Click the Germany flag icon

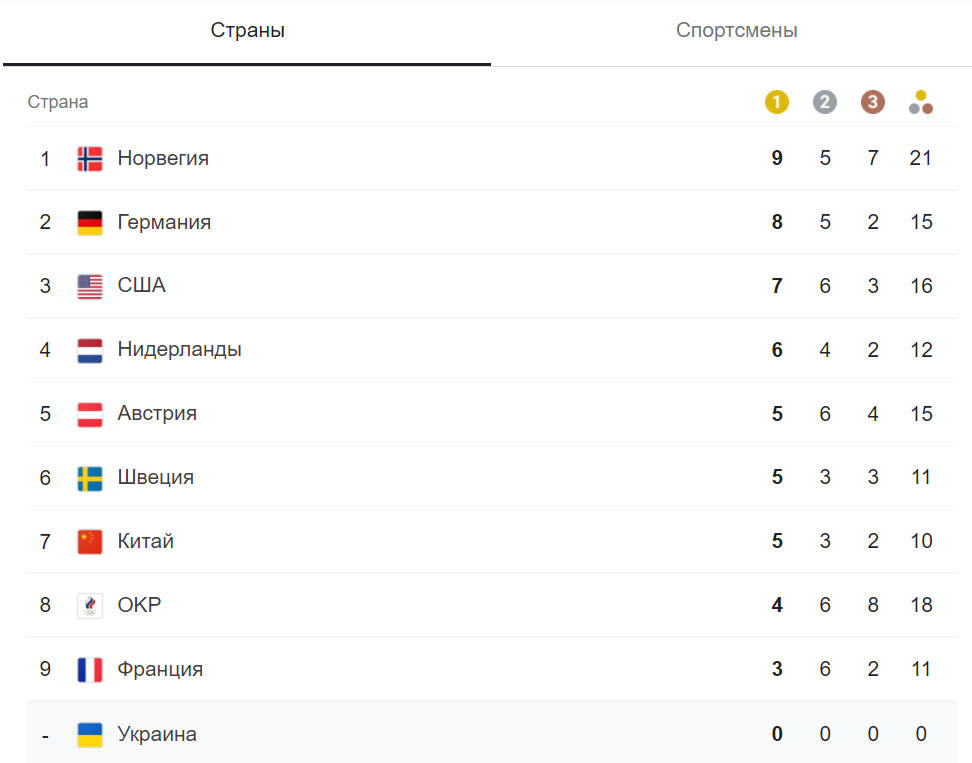90,222
